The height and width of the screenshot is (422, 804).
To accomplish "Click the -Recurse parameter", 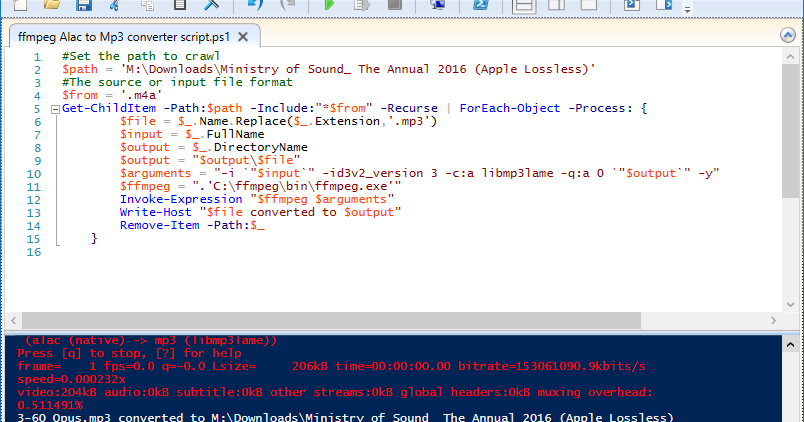I will coord(409,108).
